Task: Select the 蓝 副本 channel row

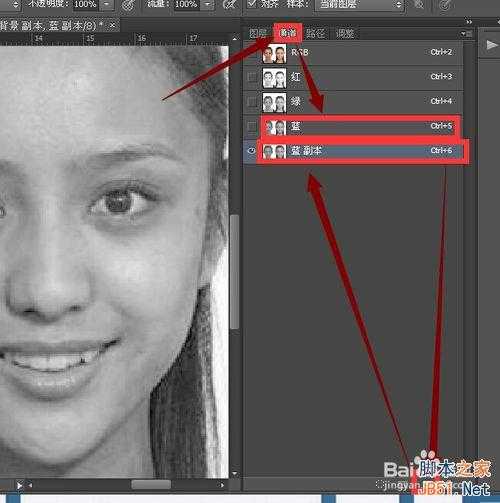Action: [x=353, y=151]
